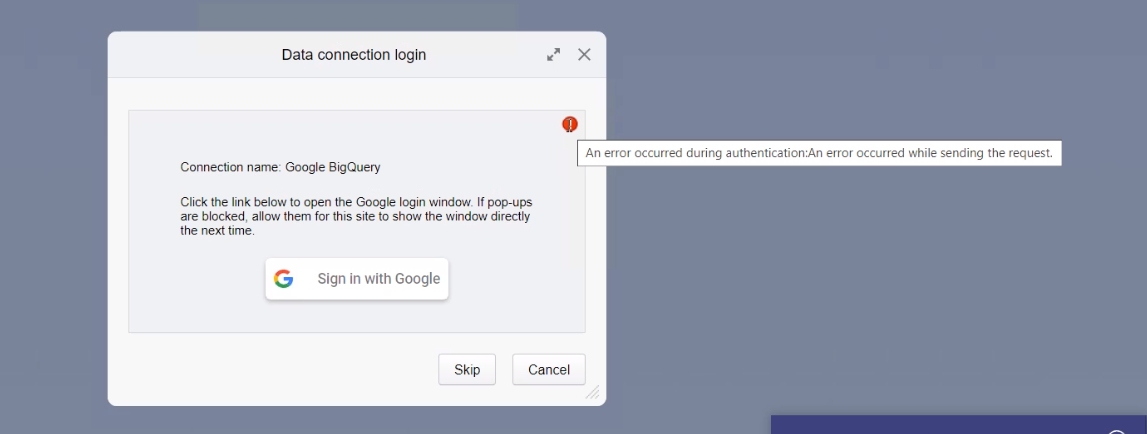Close the Data connection login dialog
Viewport: 1147px width, 434px height.
tap(584, 54)
